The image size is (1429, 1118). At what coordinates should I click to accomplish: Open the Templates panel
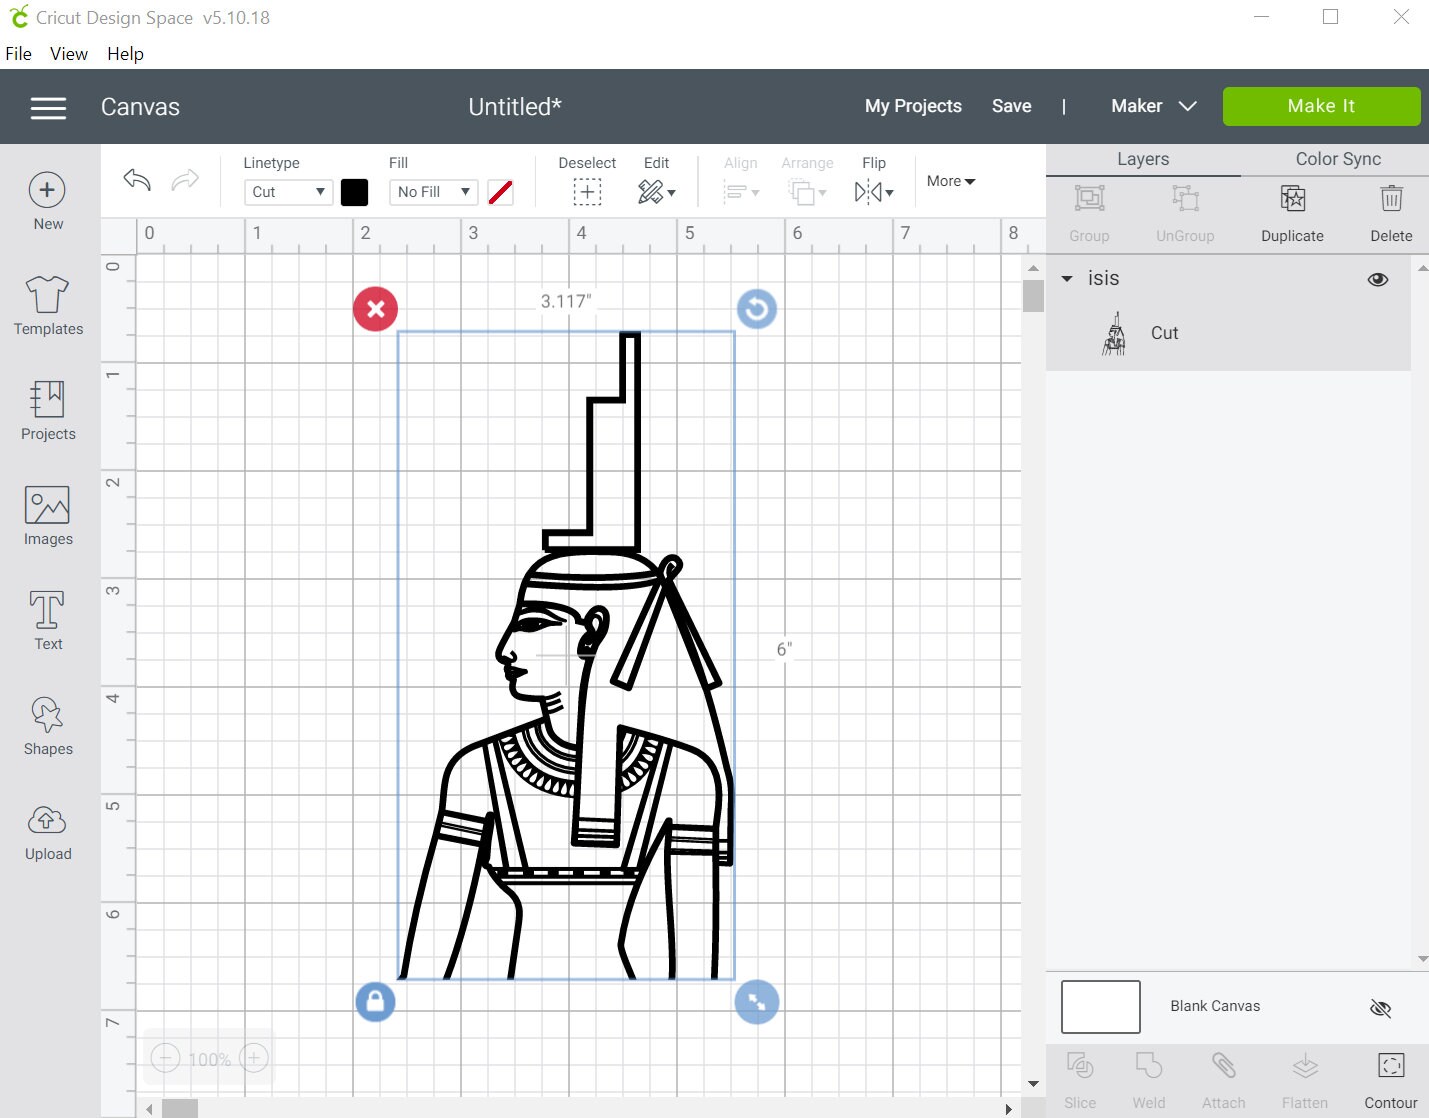(47, 308)
